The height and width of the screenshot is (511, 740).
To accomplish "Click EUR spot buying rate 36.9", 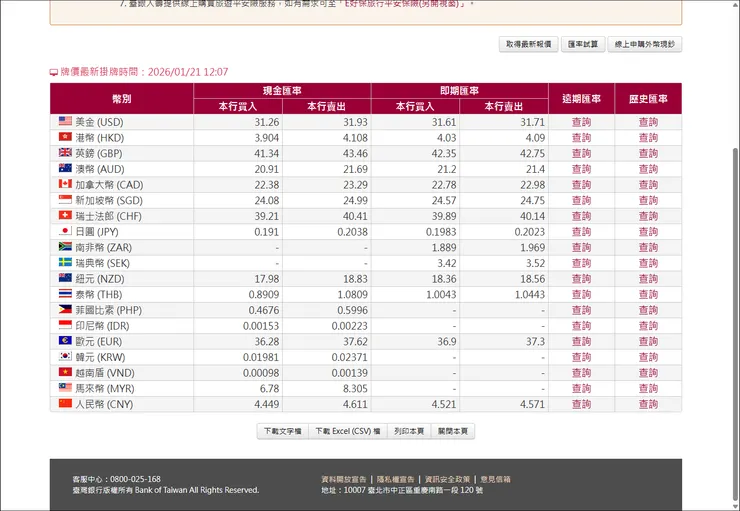I will [446, 341].
